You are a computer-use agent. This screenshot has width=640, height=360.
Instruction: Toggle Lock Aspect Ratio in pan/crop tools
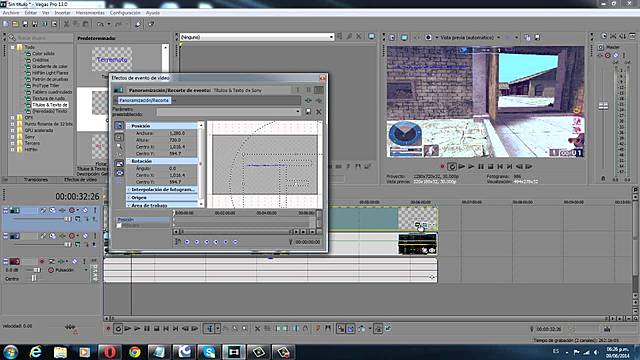(x=119, y=164)
